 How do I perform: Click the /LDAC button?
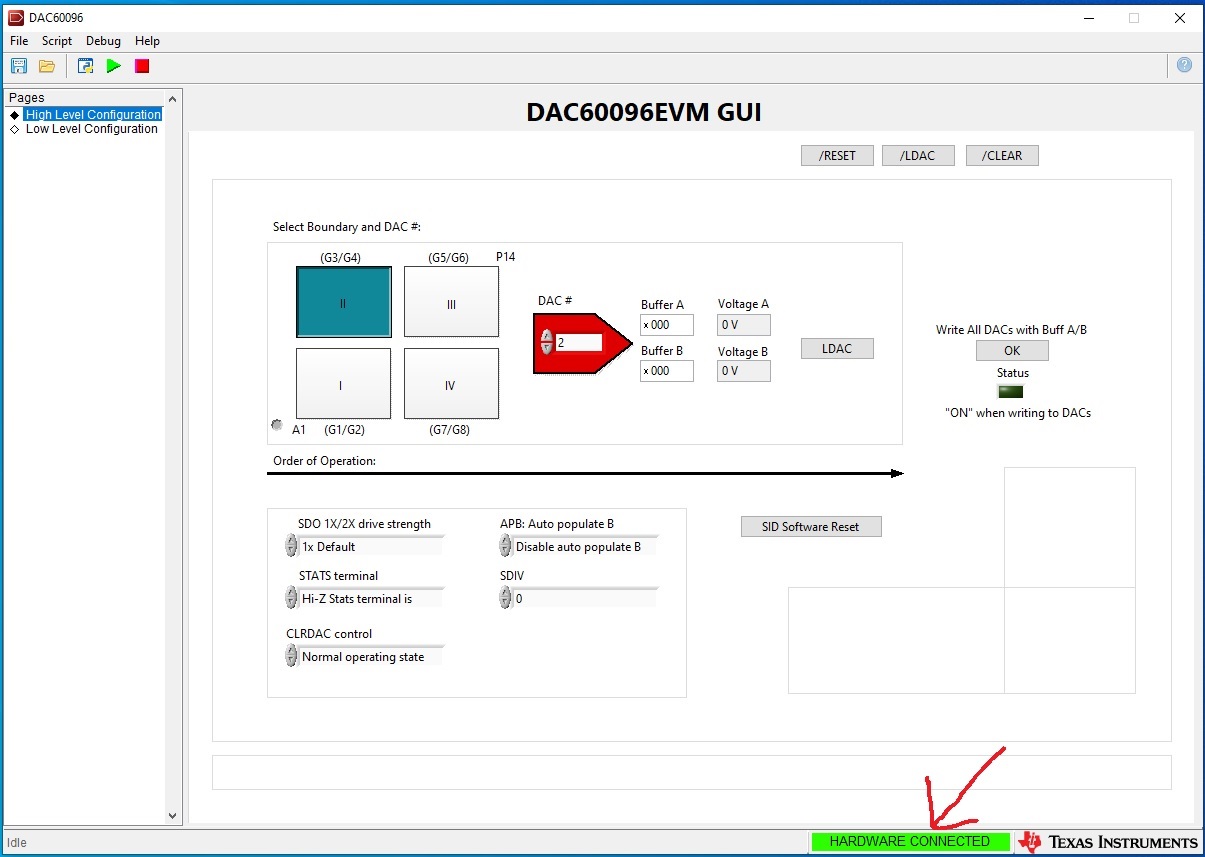[x=918, y=156]
